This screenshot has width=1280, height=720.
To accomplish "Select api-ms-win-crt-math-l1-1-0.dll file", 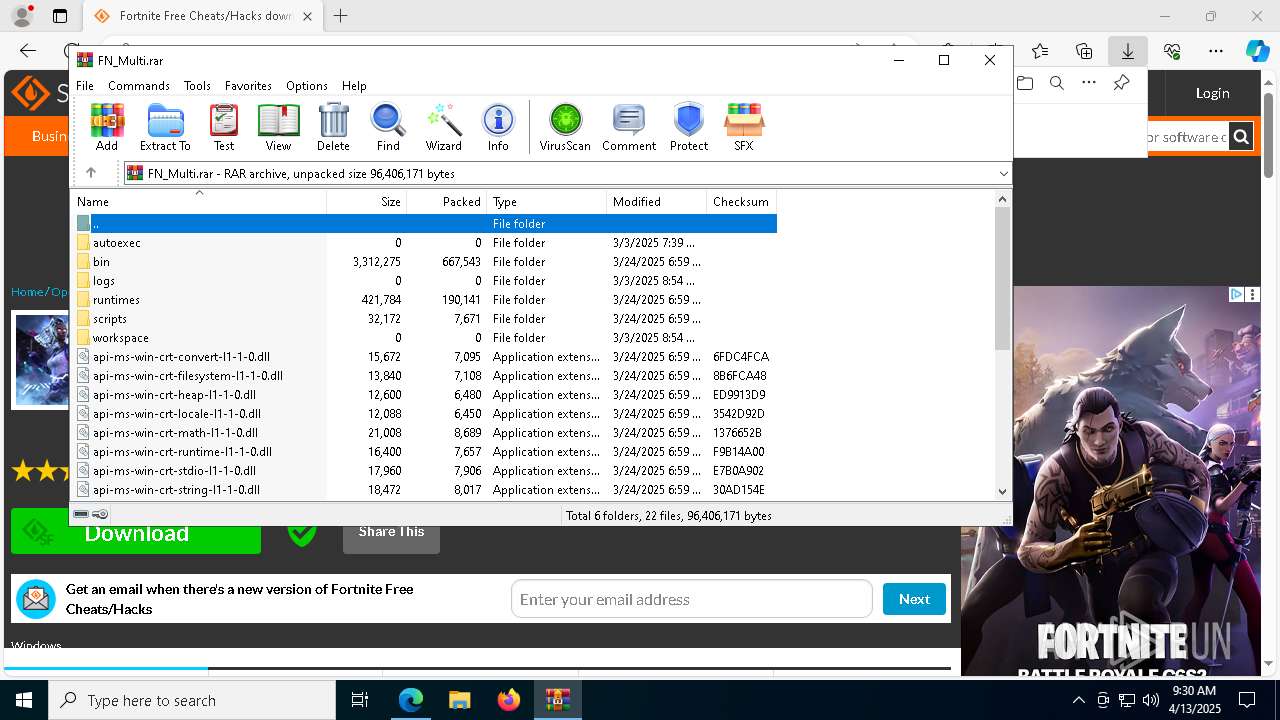I will 425,433.
